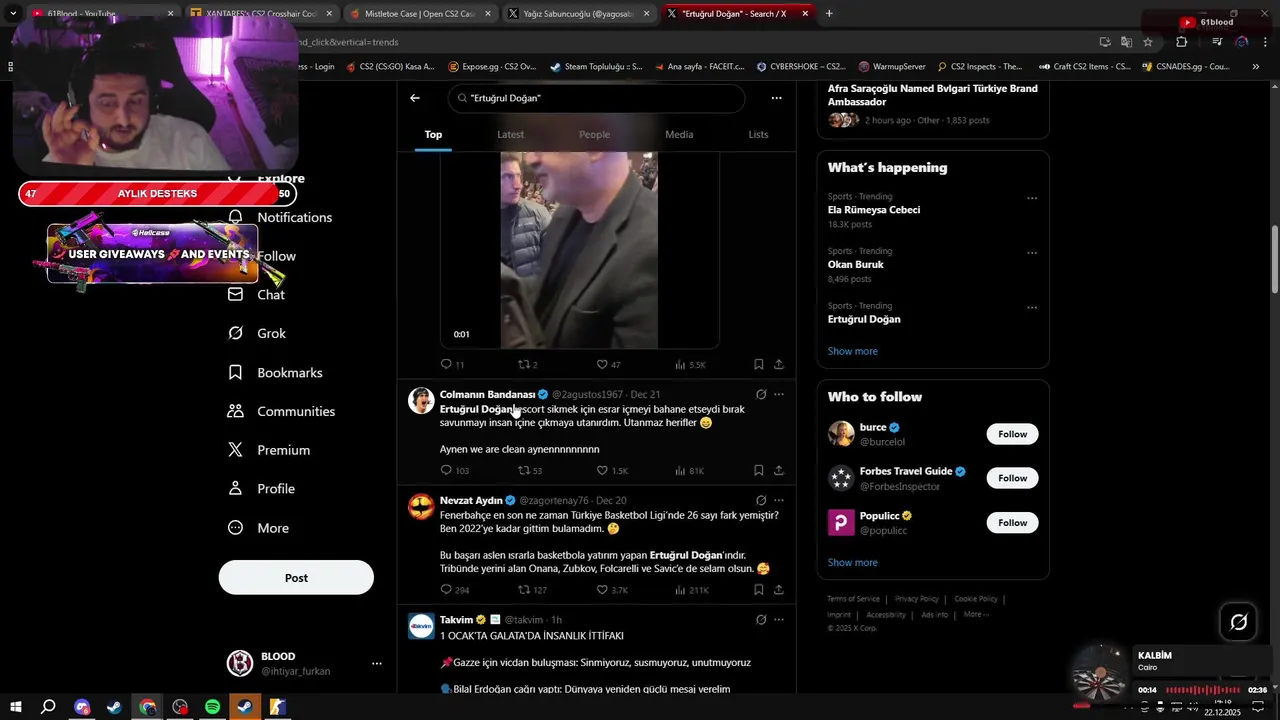The height and width of the screenshot is (720, 1280).
Task: Share the video tweet via share icon
Action: (779, 365)
